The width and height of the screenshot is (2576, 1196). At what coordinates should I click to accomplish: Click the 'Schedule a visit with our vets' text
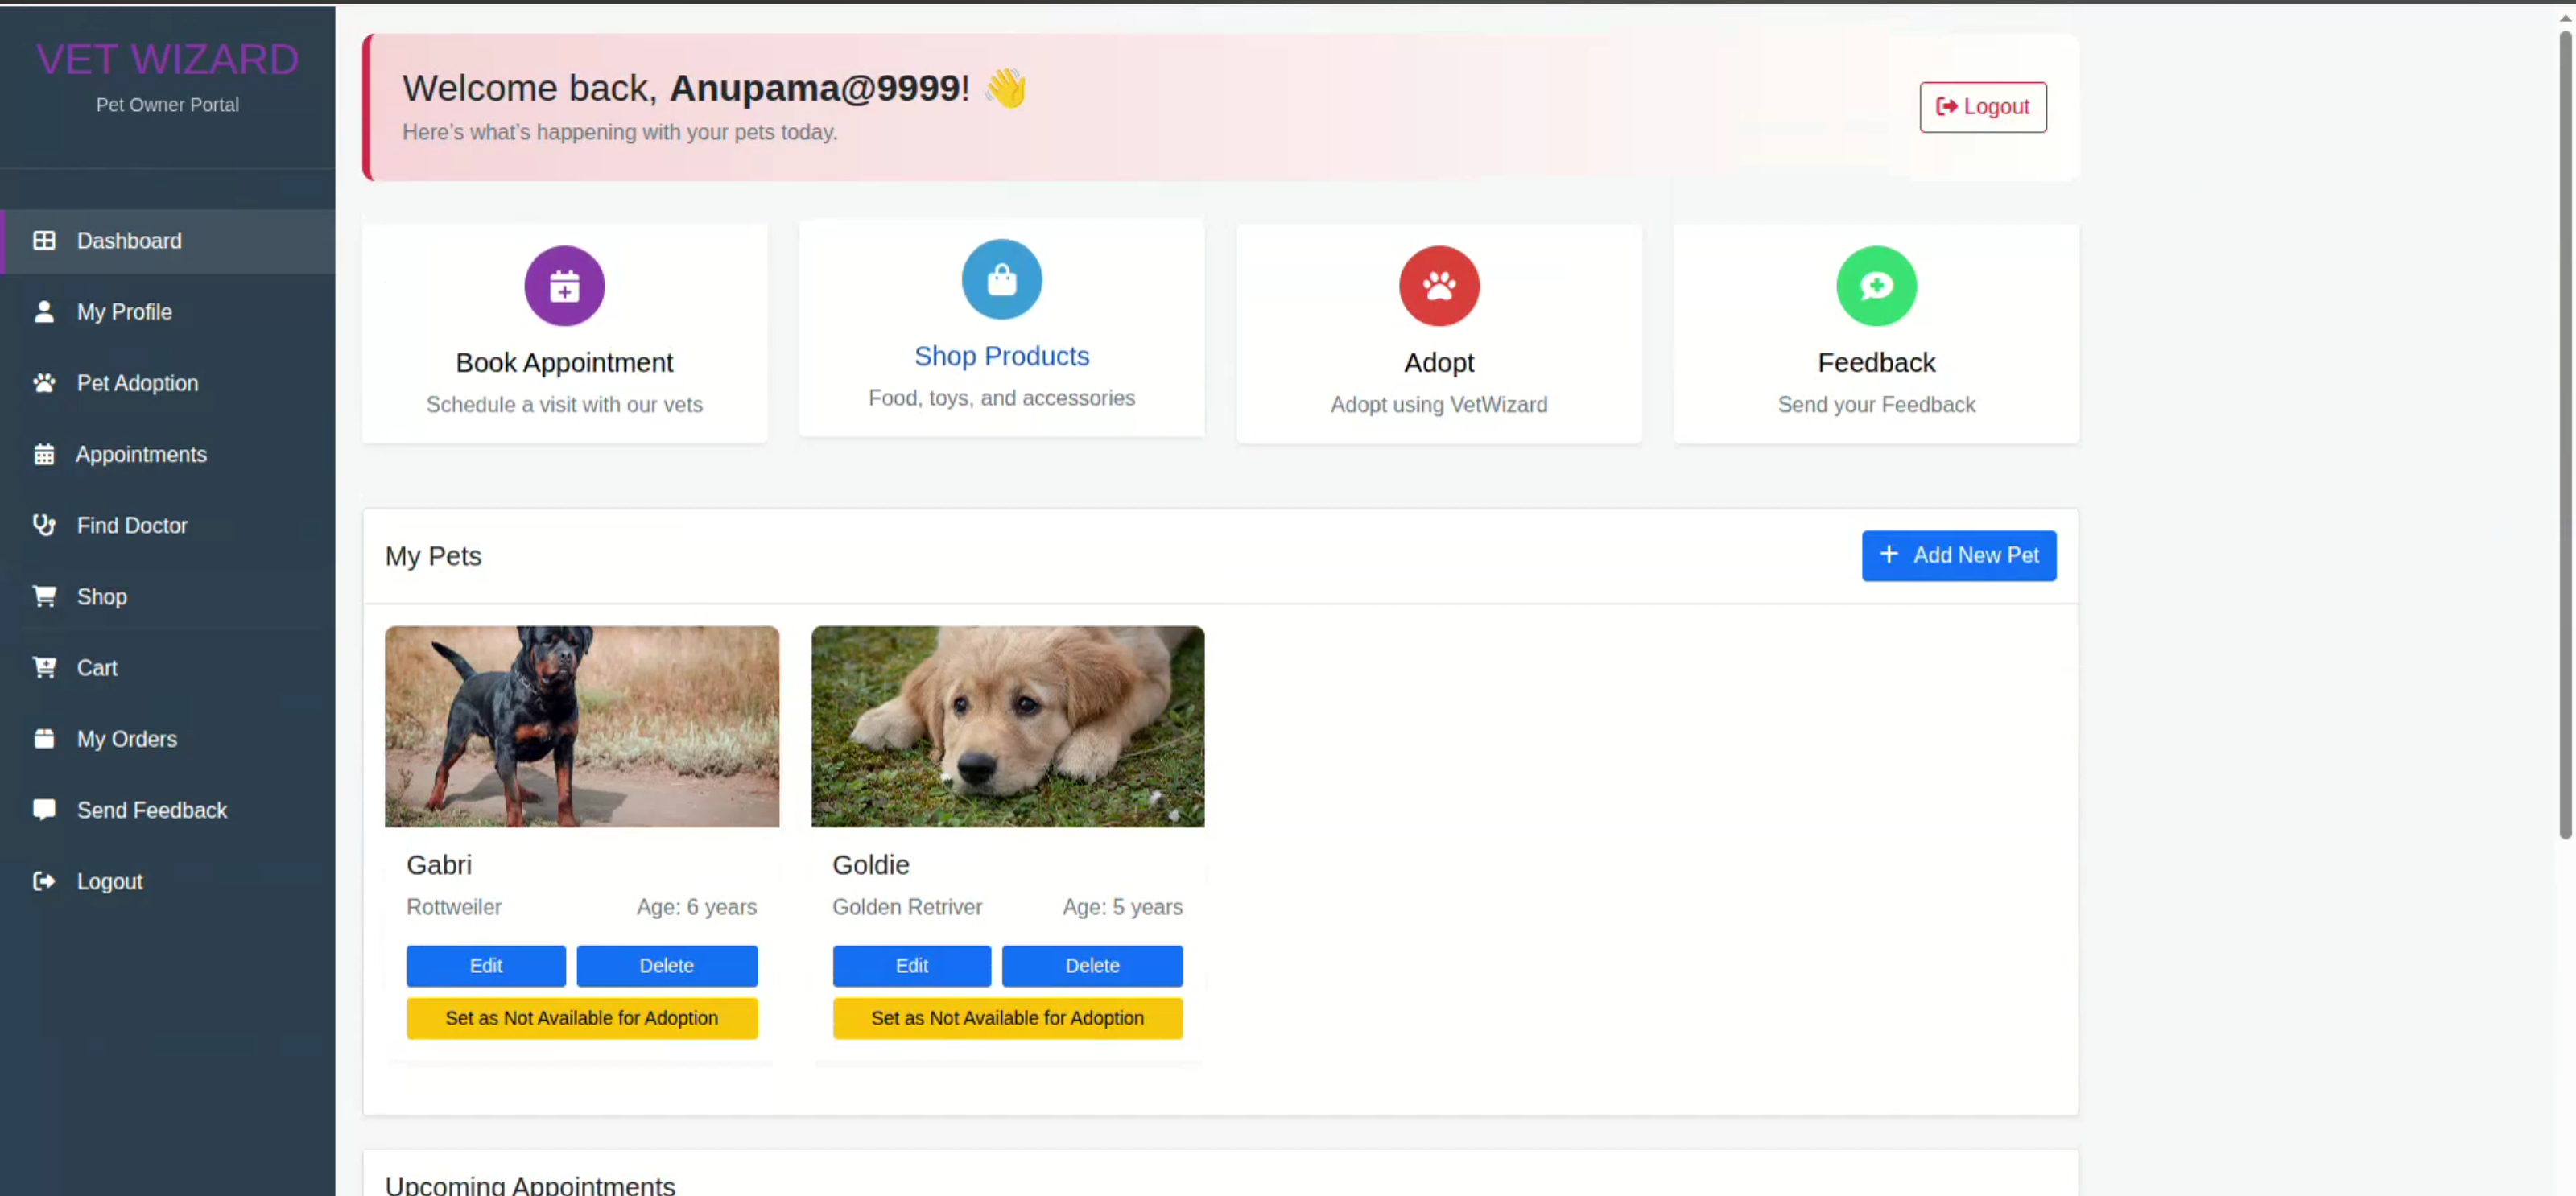tap(564, 404)
